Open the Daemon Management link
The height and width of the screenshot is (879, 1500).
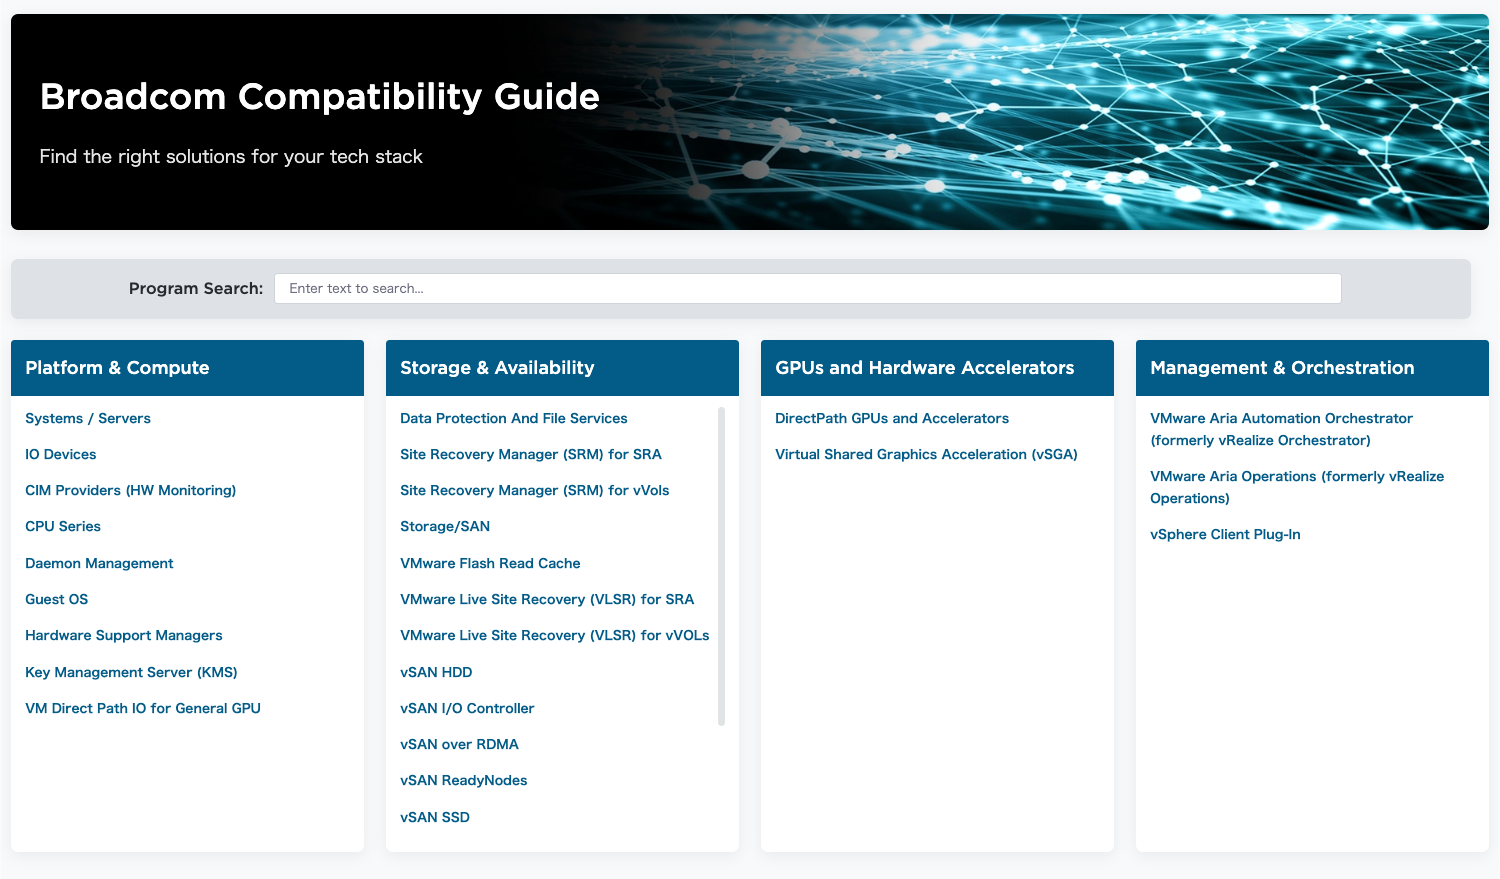coord(99,563)
